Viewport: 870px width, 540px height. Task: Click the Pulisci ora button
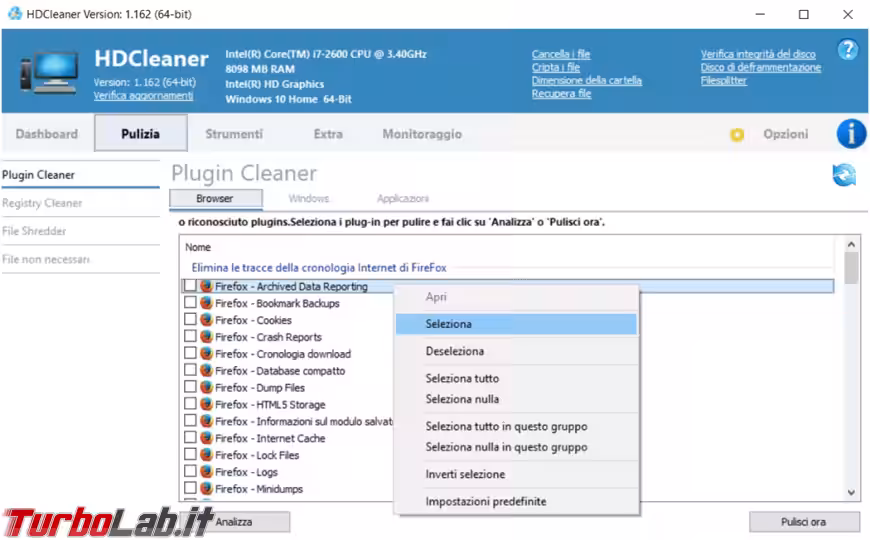804,522
